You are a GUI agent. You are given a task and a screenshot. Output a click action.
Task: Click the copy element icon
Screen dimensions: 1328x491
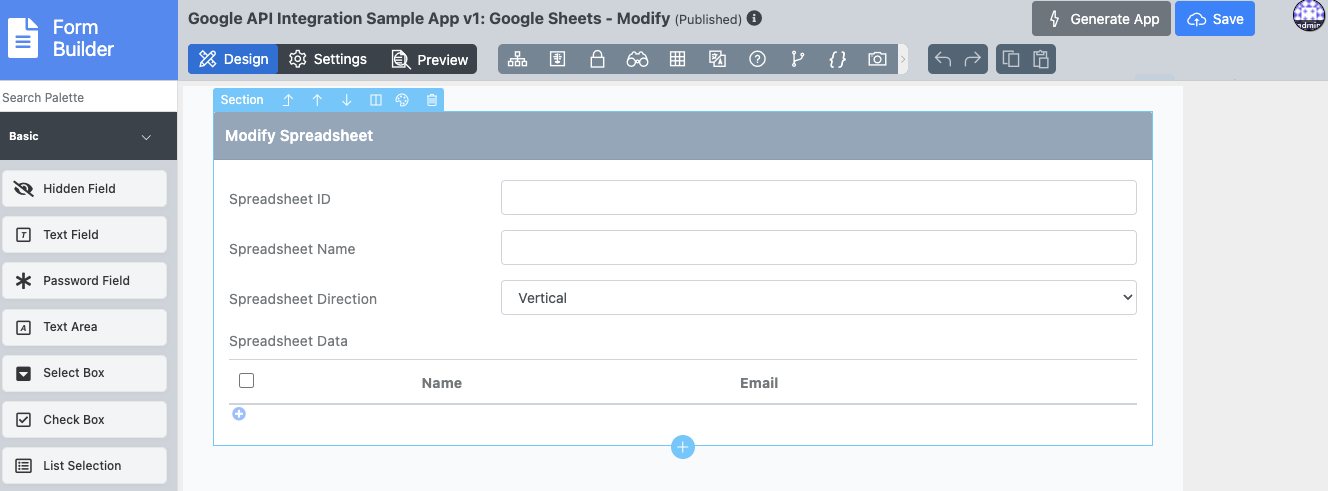(1011, 59)
